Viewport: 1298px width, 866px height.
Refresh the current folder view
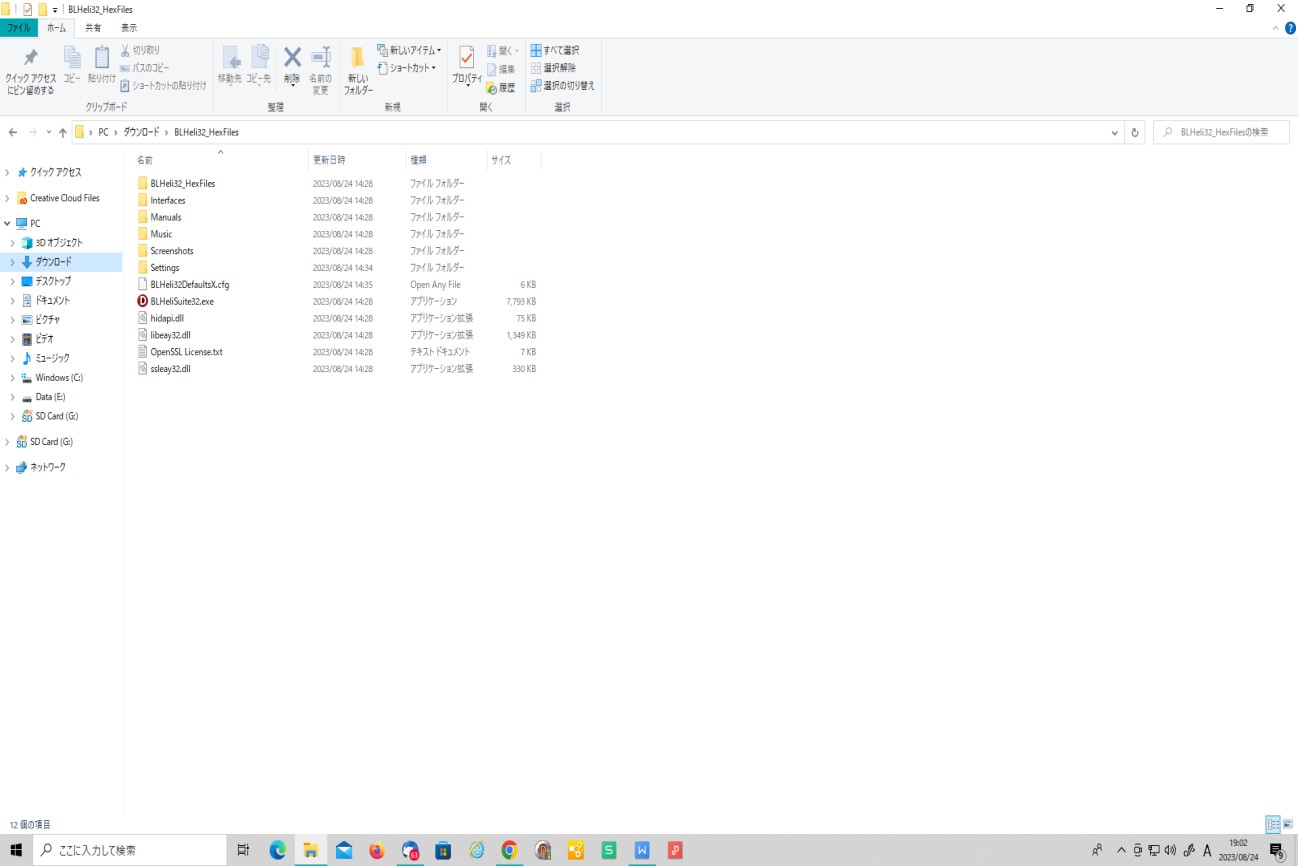(1135, 132)
